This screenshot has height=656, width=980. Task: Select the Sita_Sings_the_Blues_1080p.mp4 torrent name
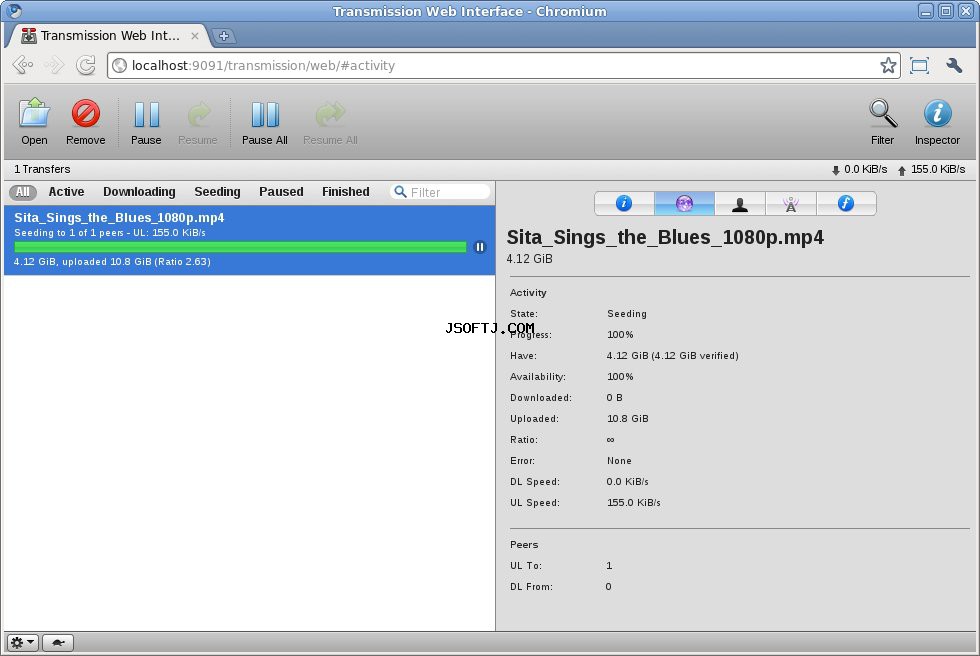pyautogui.click(x=119, y=217)
